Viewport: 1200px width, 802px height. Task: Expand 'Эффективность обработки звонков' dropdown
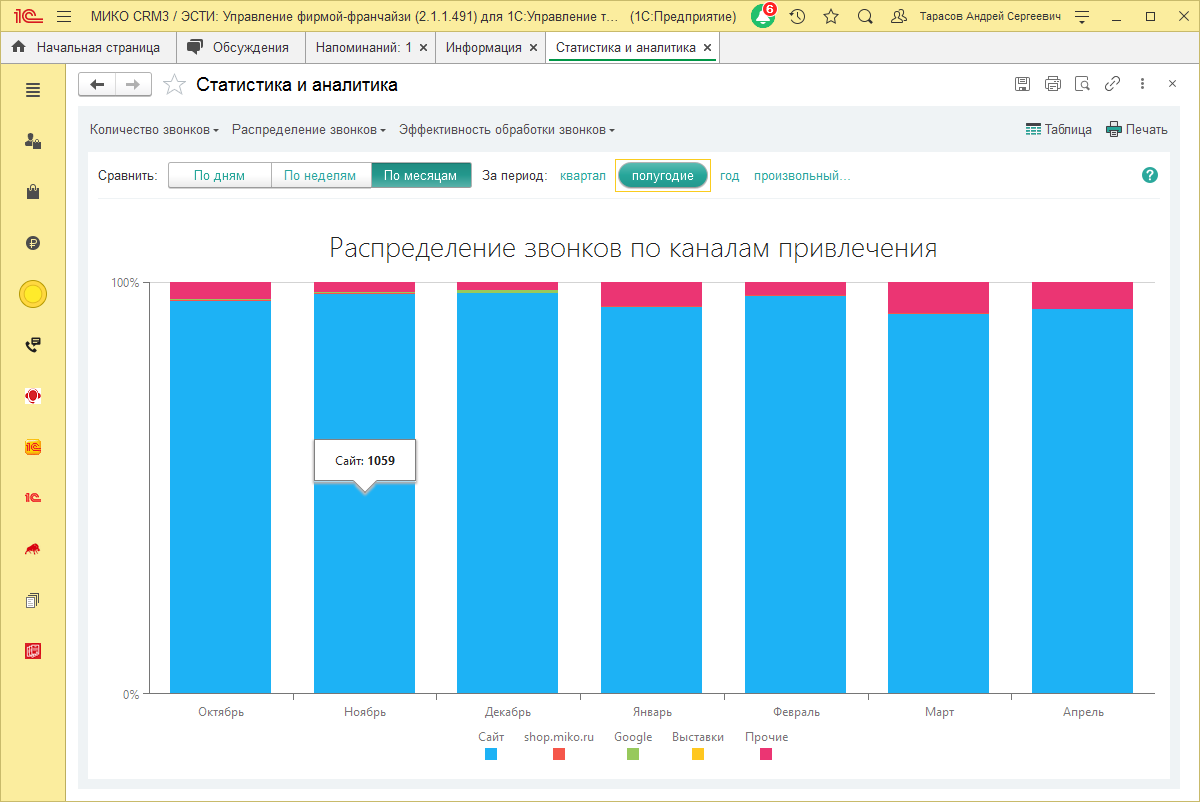506,130
